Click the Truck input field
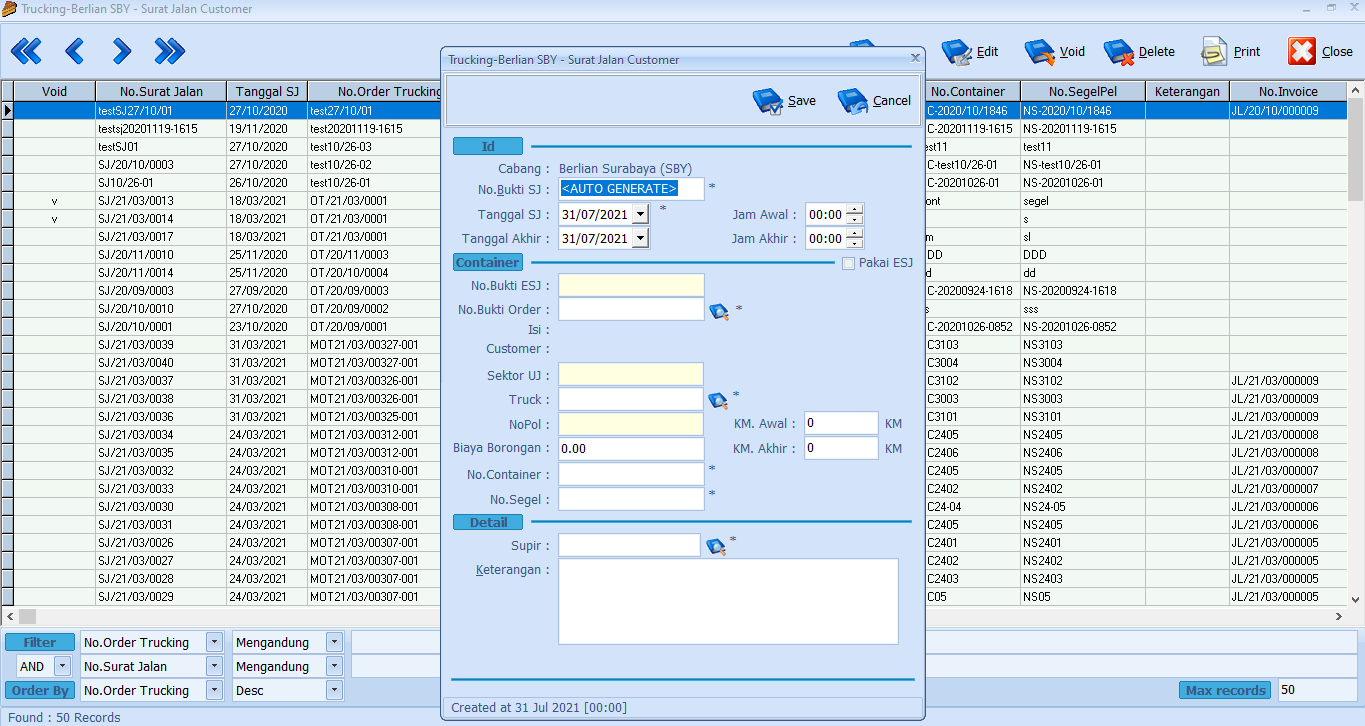This screenshot has height=726, width=1365. tap(631, 399)
